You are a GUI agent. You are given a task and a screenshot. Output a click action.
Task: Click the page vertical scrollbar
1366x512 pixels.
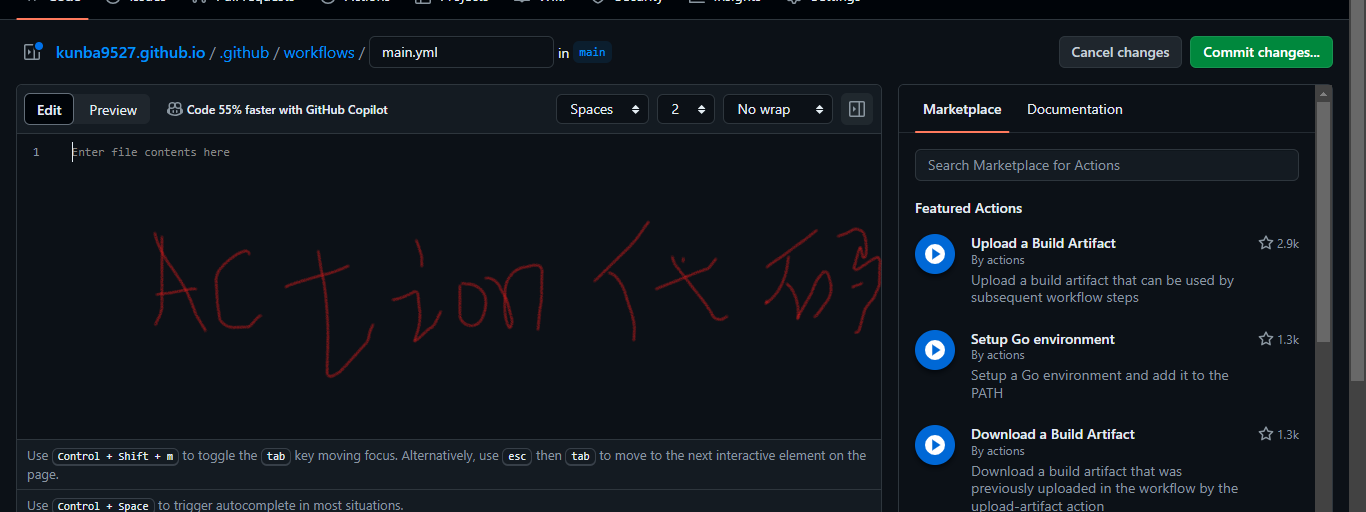(1358, 190)
